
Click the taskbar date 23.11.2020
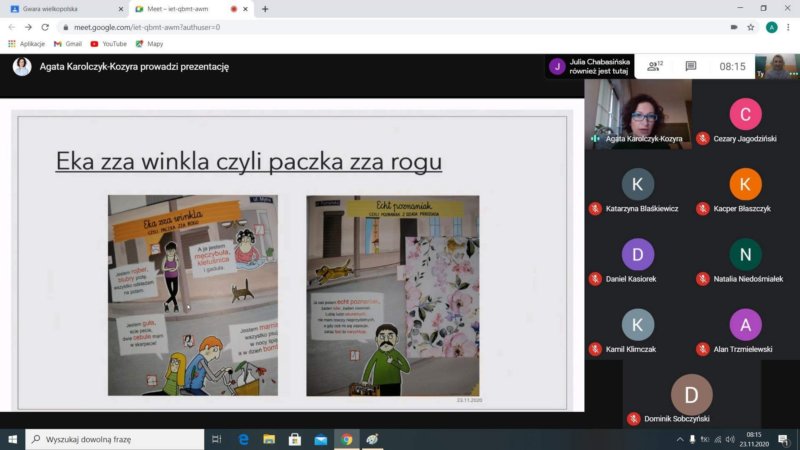[754, 444]
